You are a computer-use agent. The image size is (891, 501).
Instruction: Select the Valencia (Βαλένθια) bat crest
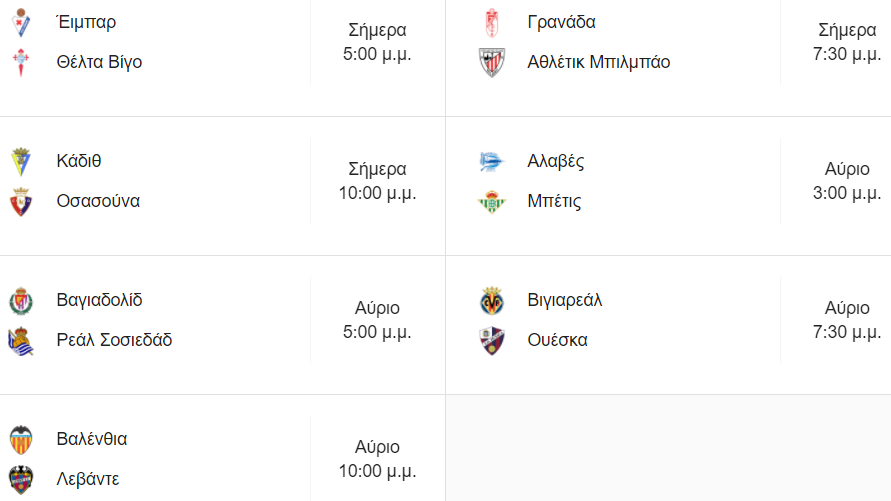[x=21, y=439]
